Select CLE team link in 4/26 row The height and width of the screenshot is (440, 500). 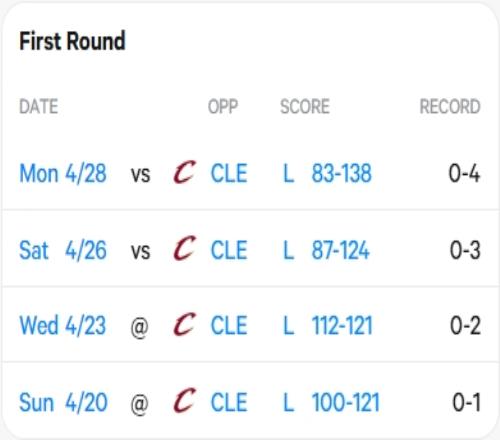click(x=229, y=250)
